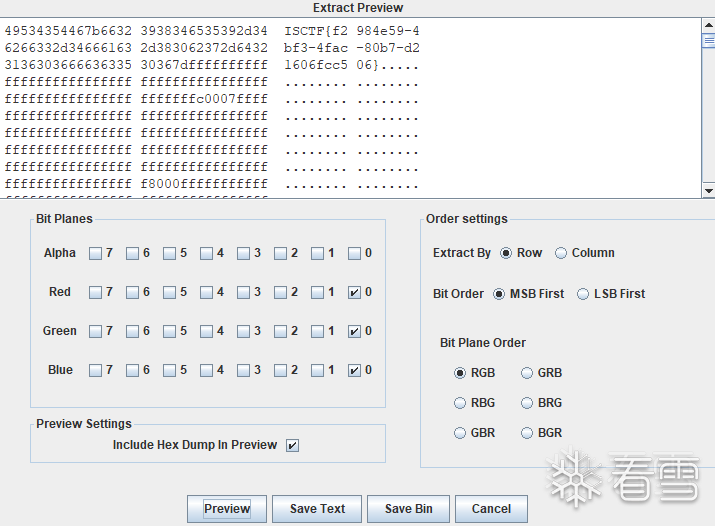Set bit plane order to RGB
715x526 pixels.
(460, 373)
